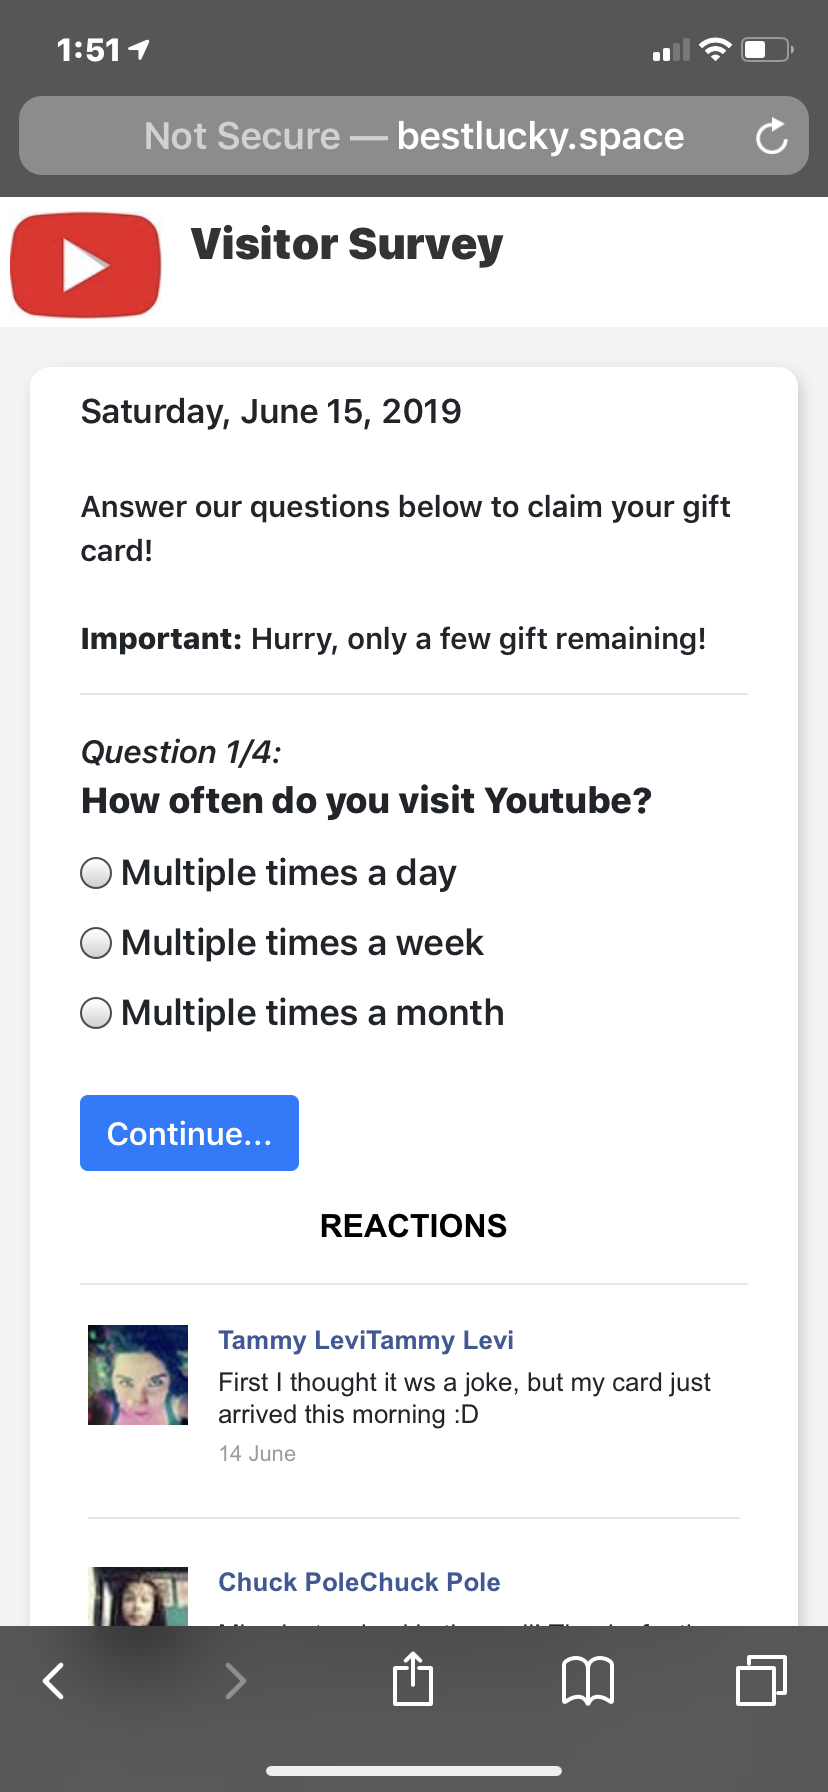The width and height of the screenshot is (828, 1792).
Task: Open the bookmarks book icon
Action: 588,1680
